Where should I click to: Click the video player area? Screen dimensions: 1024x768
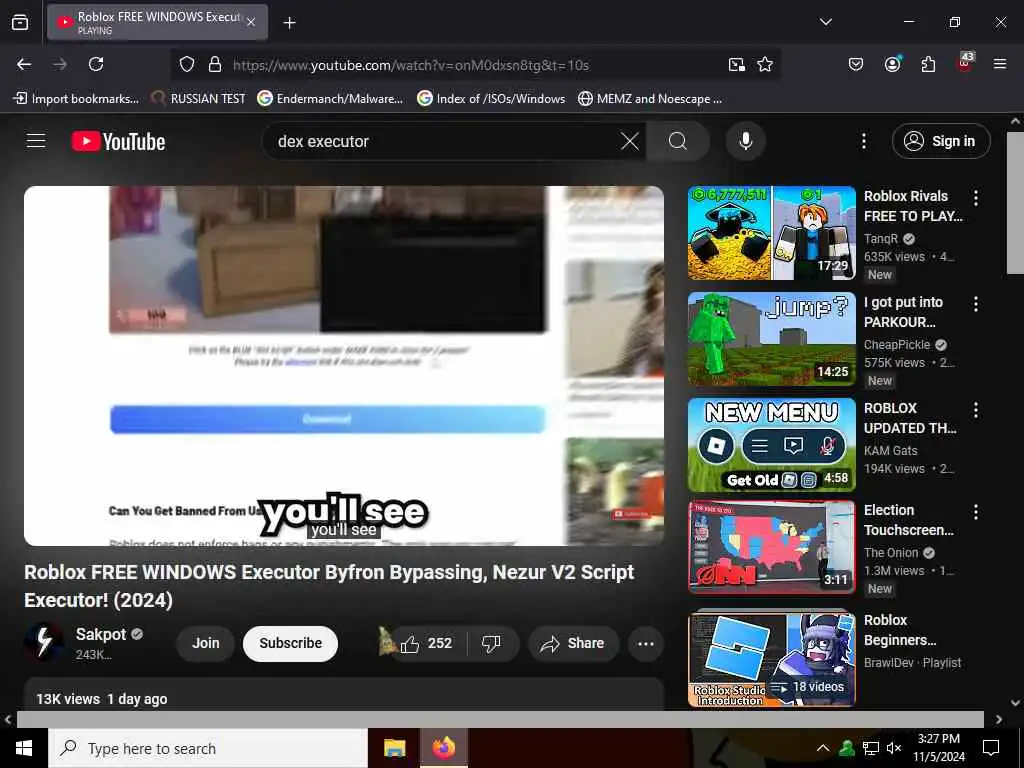344,366
